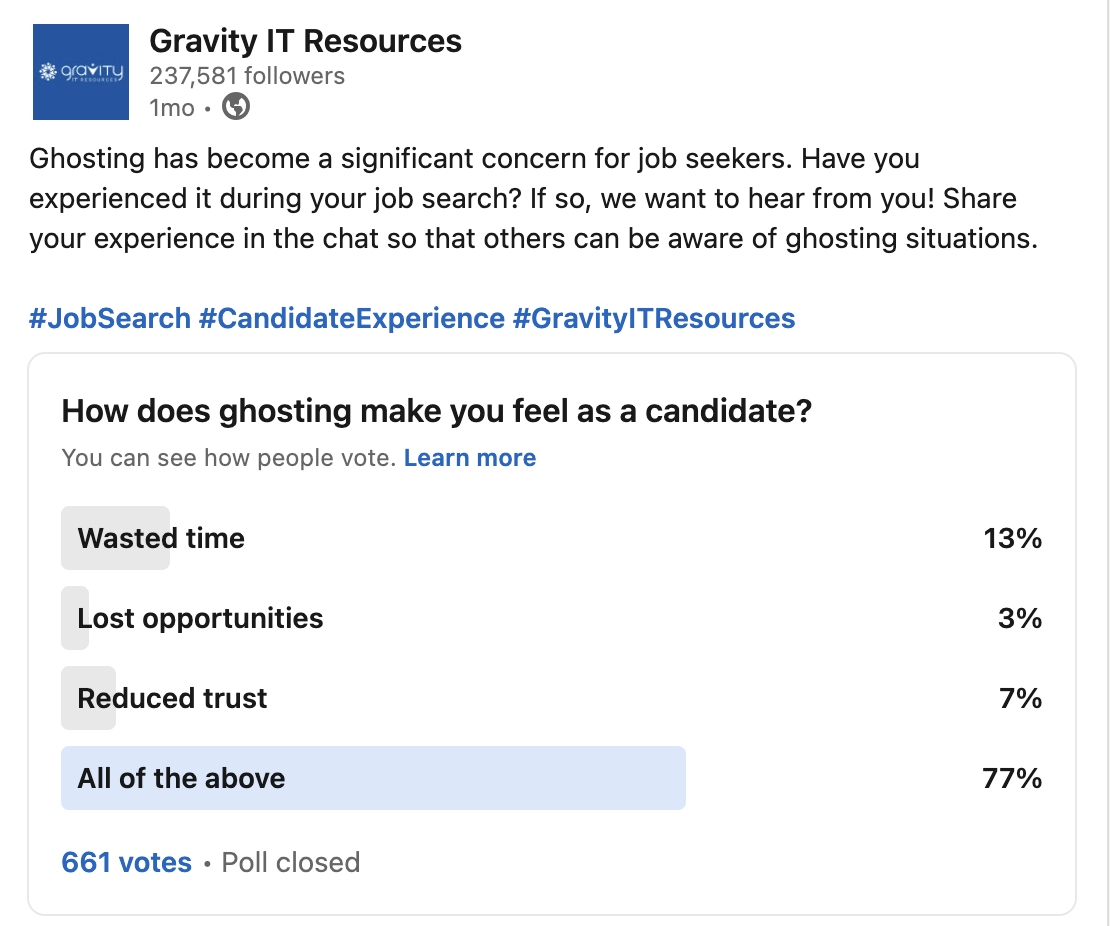Click the poll question heading

click(x=437, y=411)
